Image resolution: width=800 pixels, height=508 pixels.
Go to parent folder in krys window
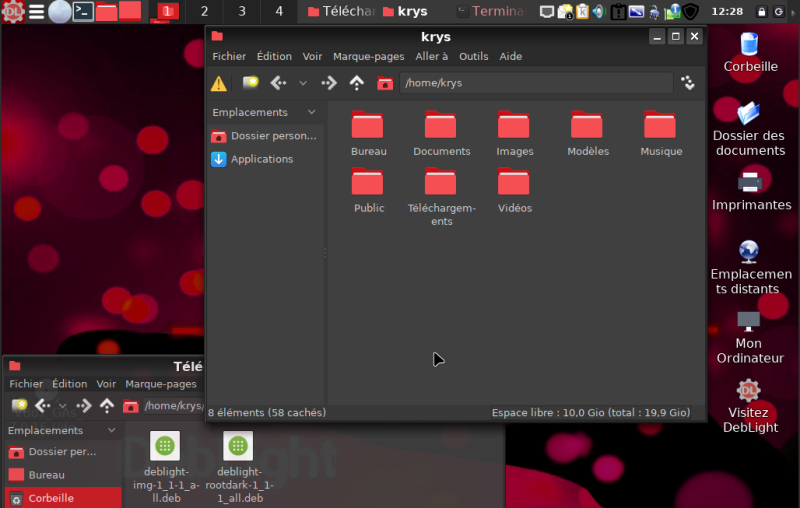point(356,83)
